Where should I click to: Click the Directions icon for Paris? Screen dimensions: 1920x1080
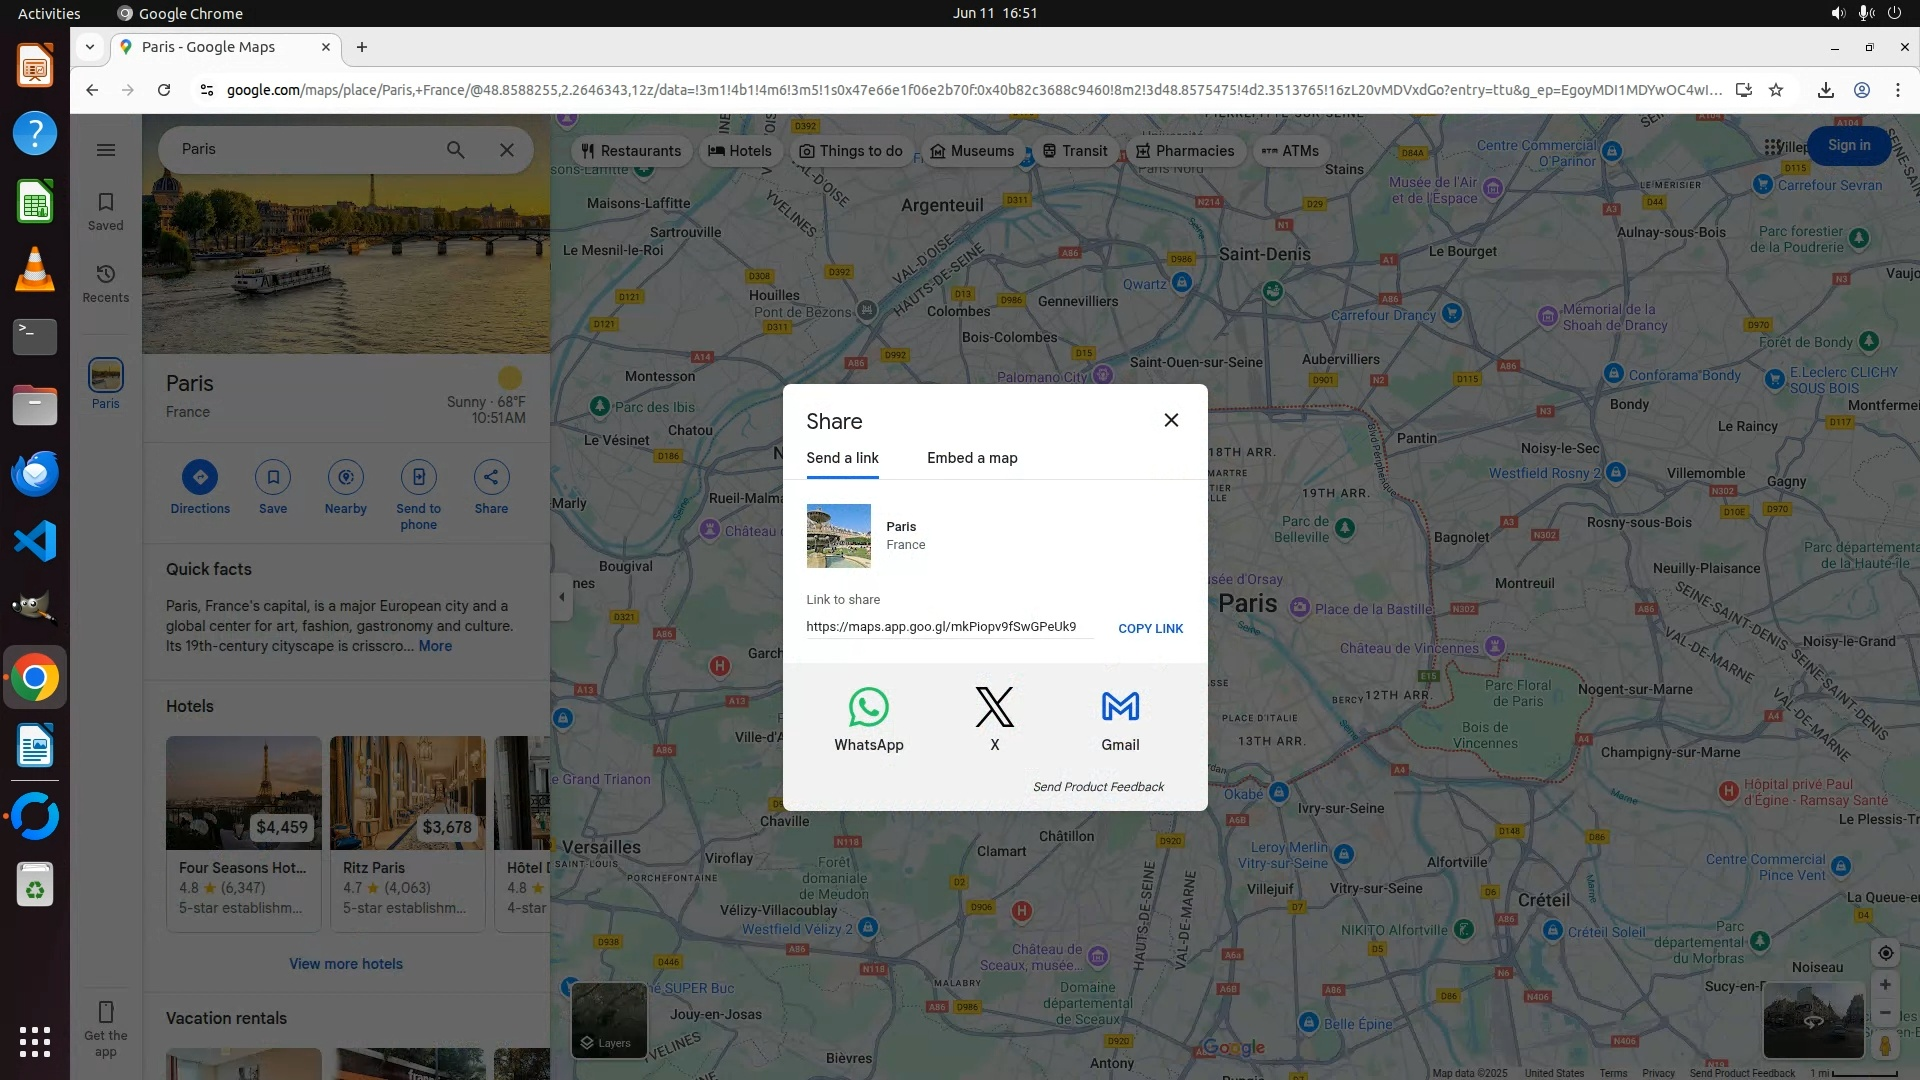200,478
